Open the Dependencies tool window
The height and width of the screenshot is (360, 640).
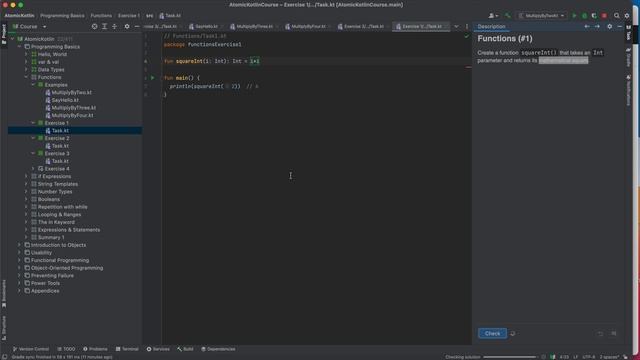pos(218,349)
